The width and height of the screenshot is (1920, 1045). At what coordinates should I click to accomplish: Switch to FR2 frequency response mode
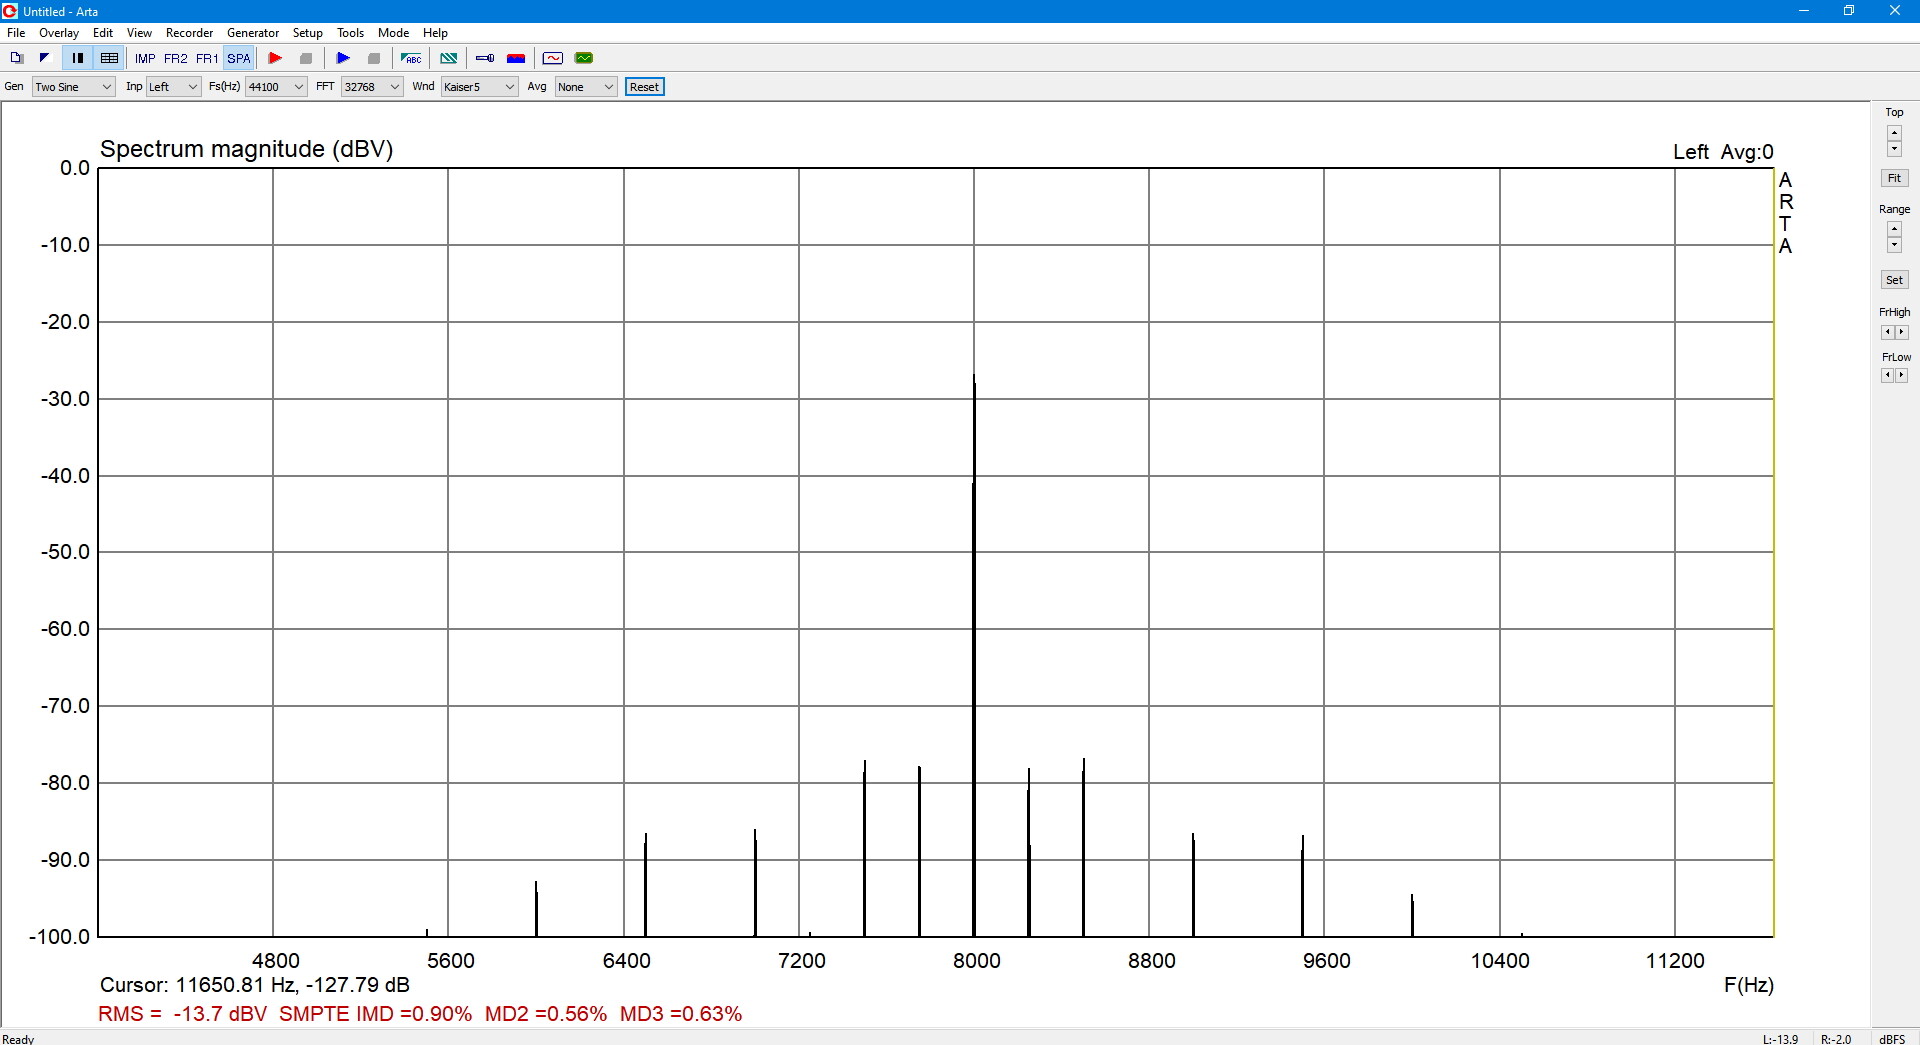coord(175,59)
